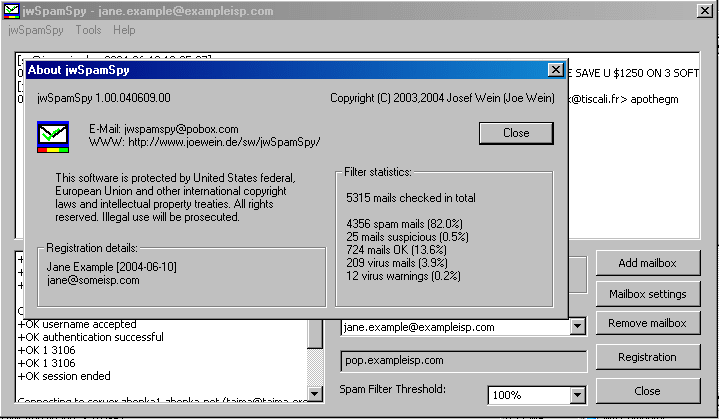
Task: Click '25 mails suspicious (0.5%)' statistic
Action: (x=407, y=237)
